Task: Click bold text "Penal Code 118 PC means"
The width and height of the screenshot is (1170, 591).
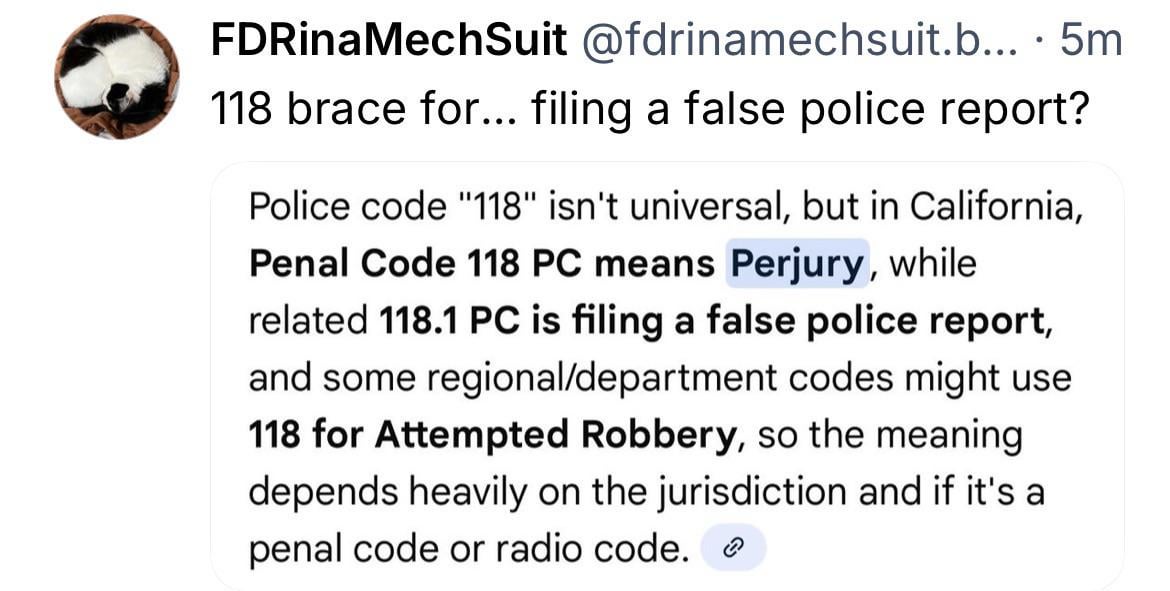Action: click(x=481, y=264)
